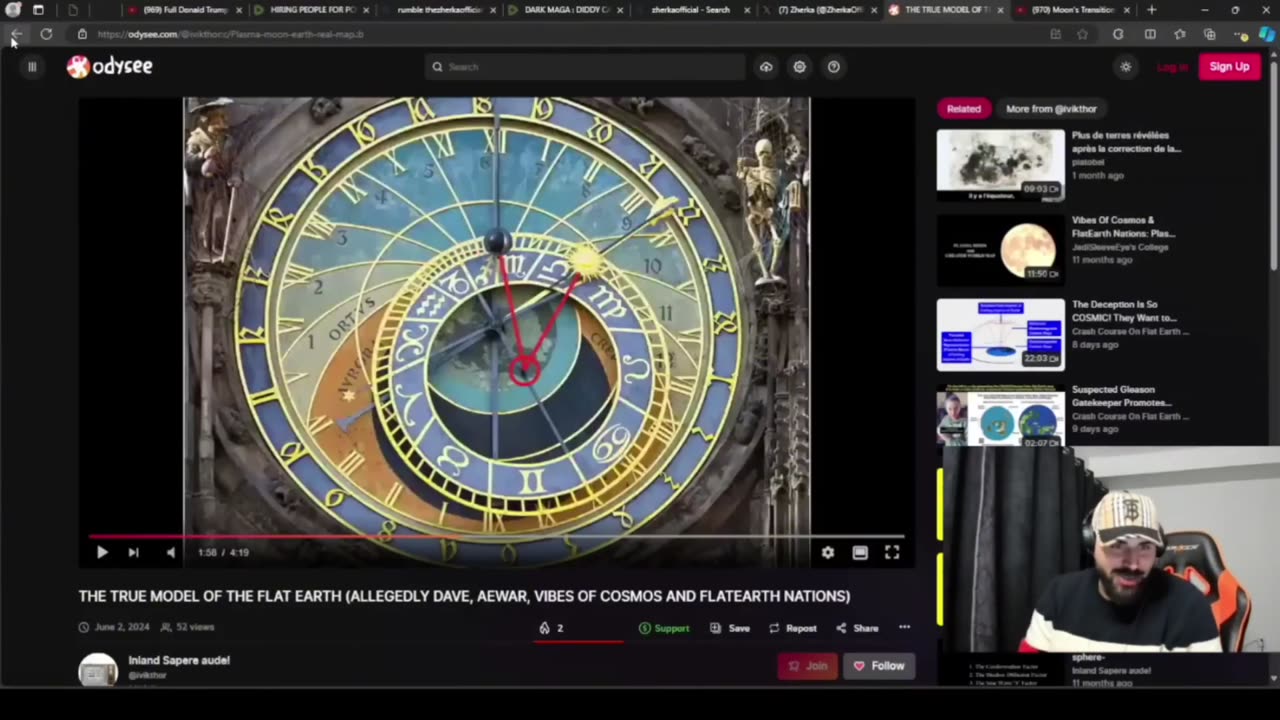Bookmark the page with the star icon
Viewport: 1280px width, 720px height.
click(x=1082, y=34)
